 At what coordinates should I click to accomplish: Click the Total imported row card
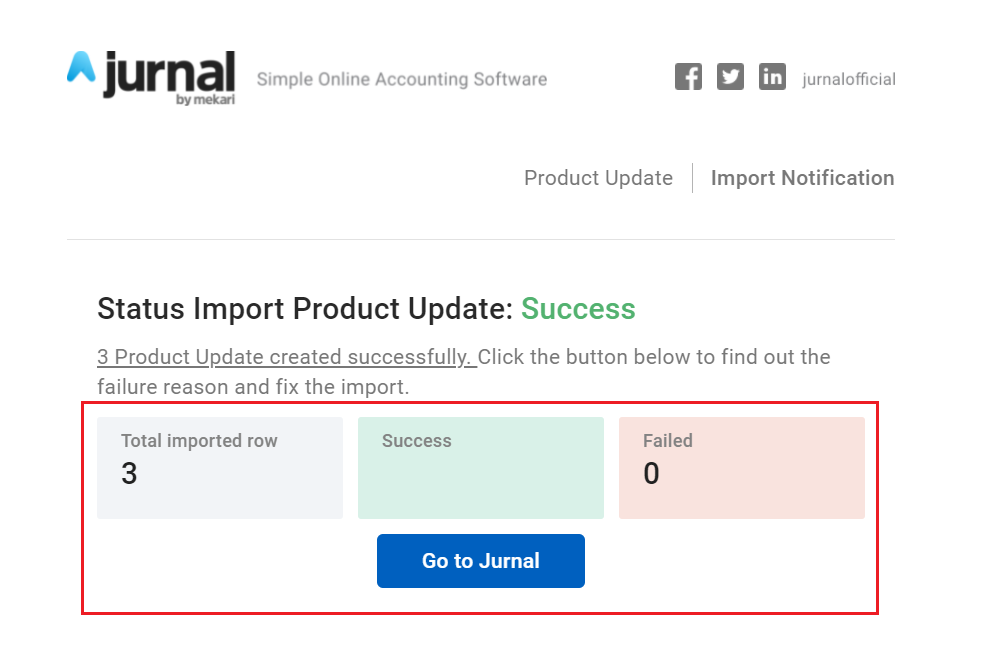pos(220,468)
